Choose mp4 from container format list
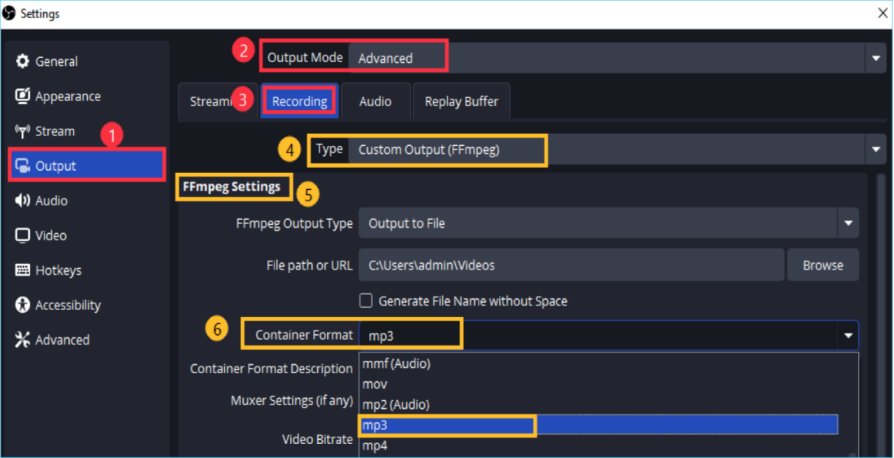This screenshot has width=894, height=458. pyautogui.click(x=375, y=446)
